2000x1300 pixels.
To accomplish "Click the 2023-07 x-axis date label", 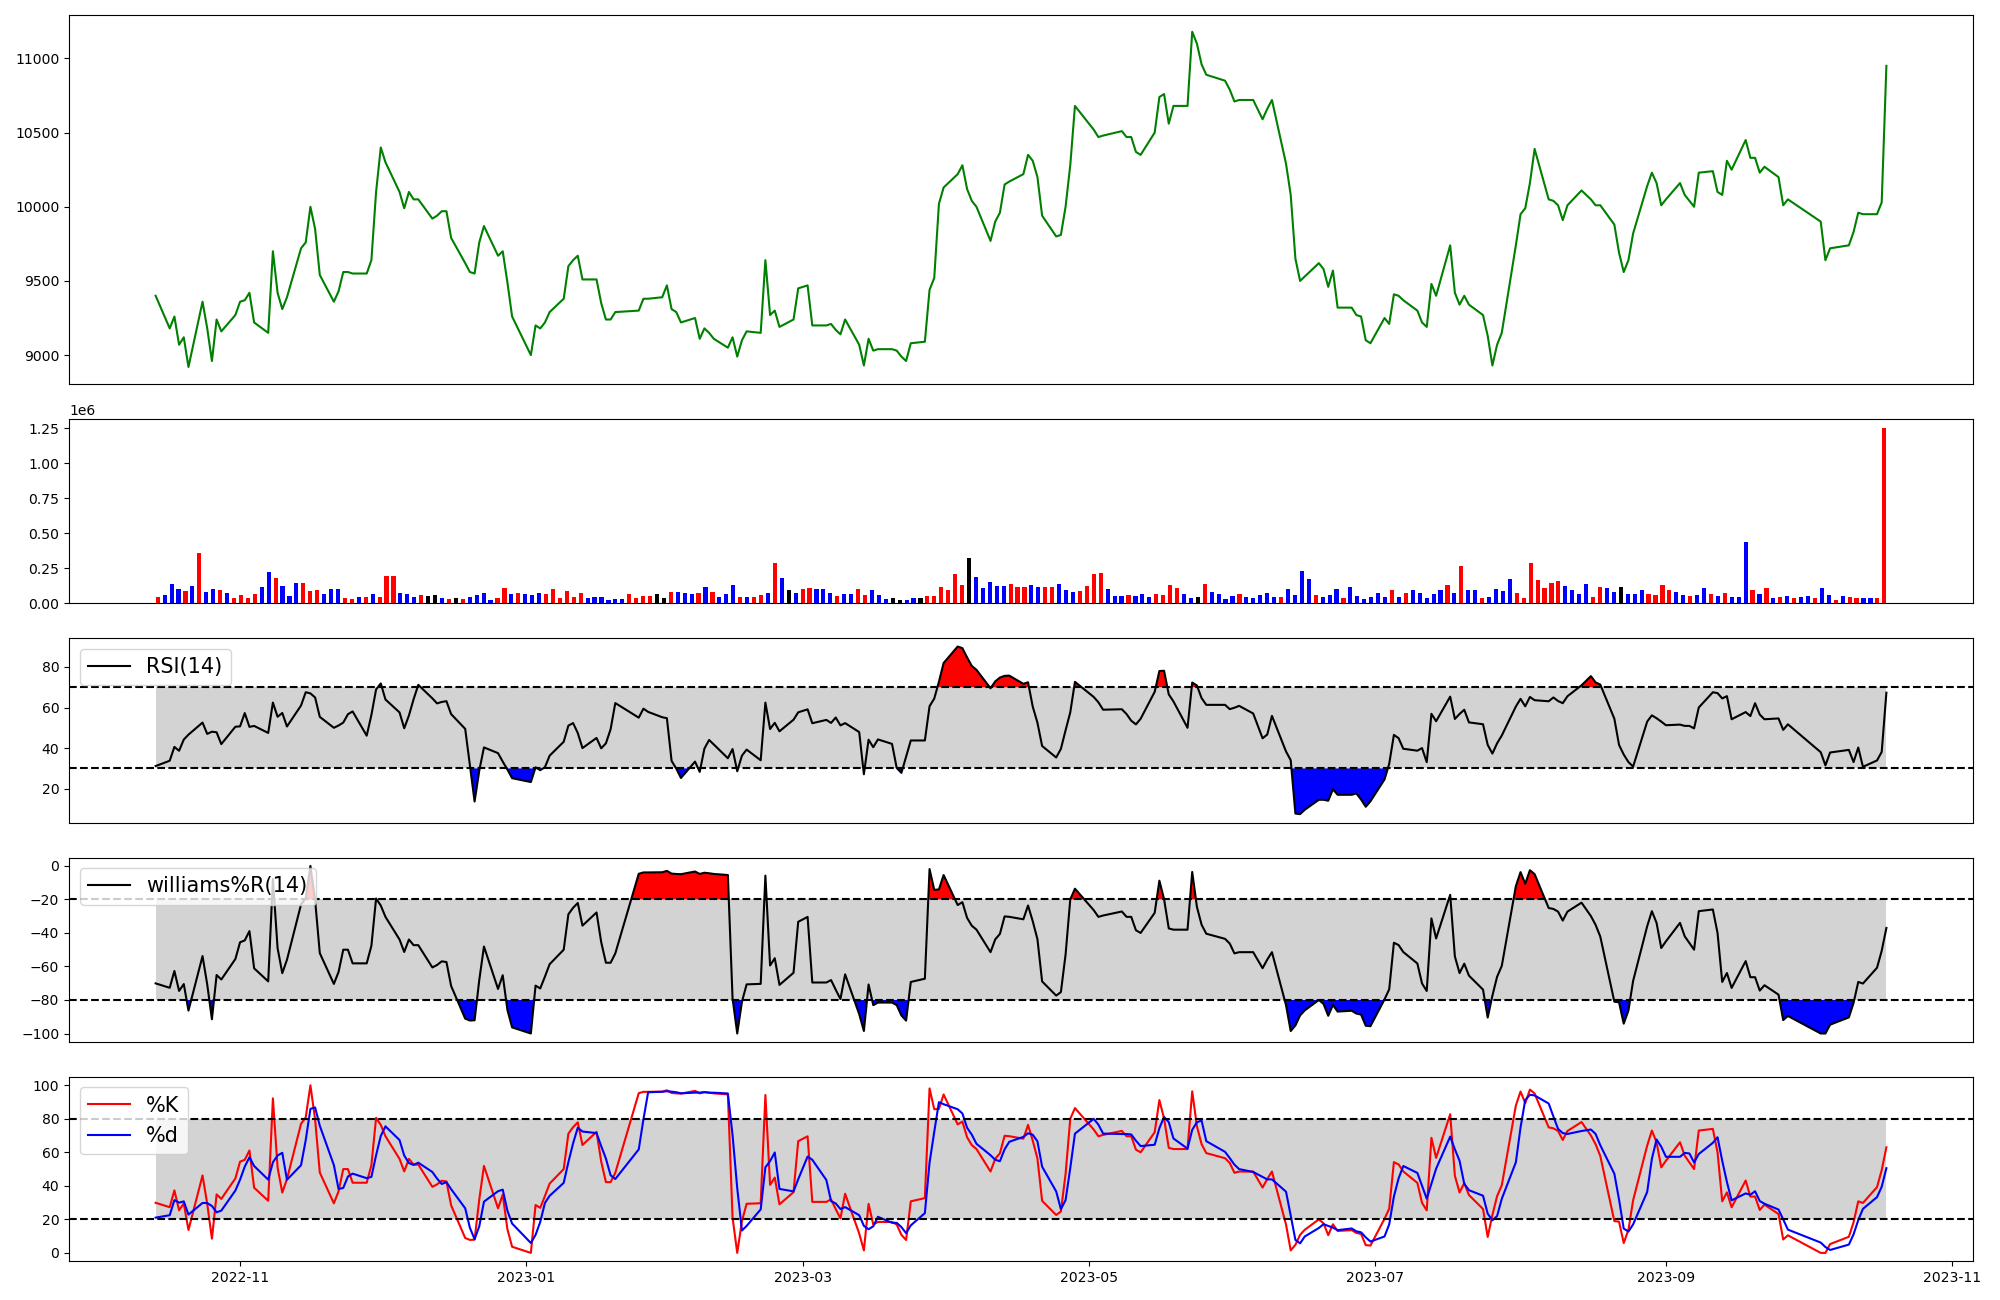I will 1374,1277.
